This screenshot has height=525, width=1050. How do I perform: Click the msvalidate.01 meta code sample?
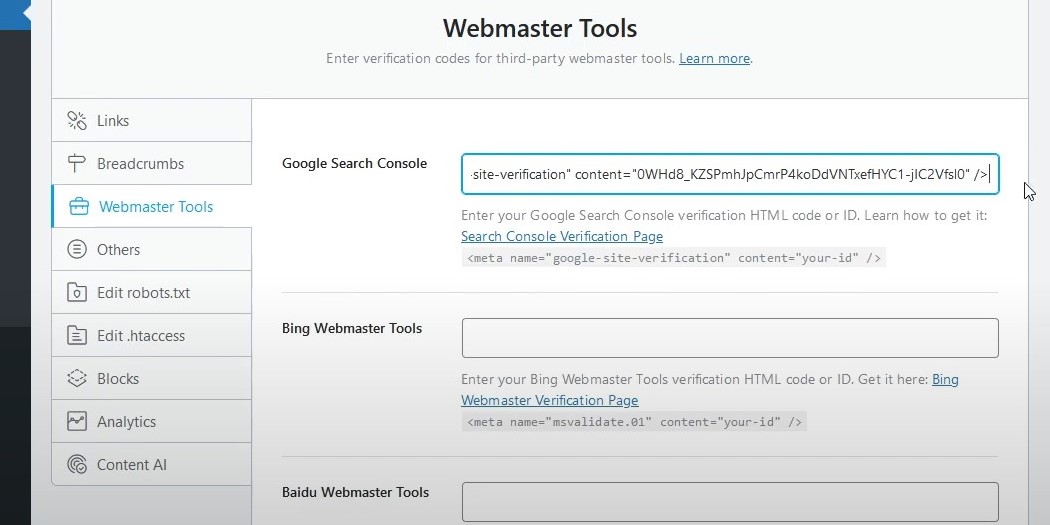(x=634, y=421)
